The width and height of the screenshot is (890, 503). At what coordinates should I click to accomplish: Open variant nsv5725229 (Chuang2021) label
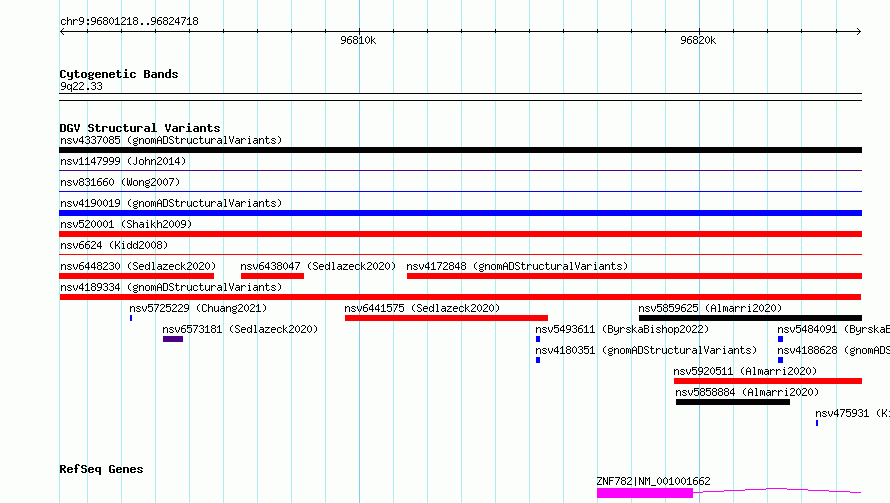tap(198, 308)
